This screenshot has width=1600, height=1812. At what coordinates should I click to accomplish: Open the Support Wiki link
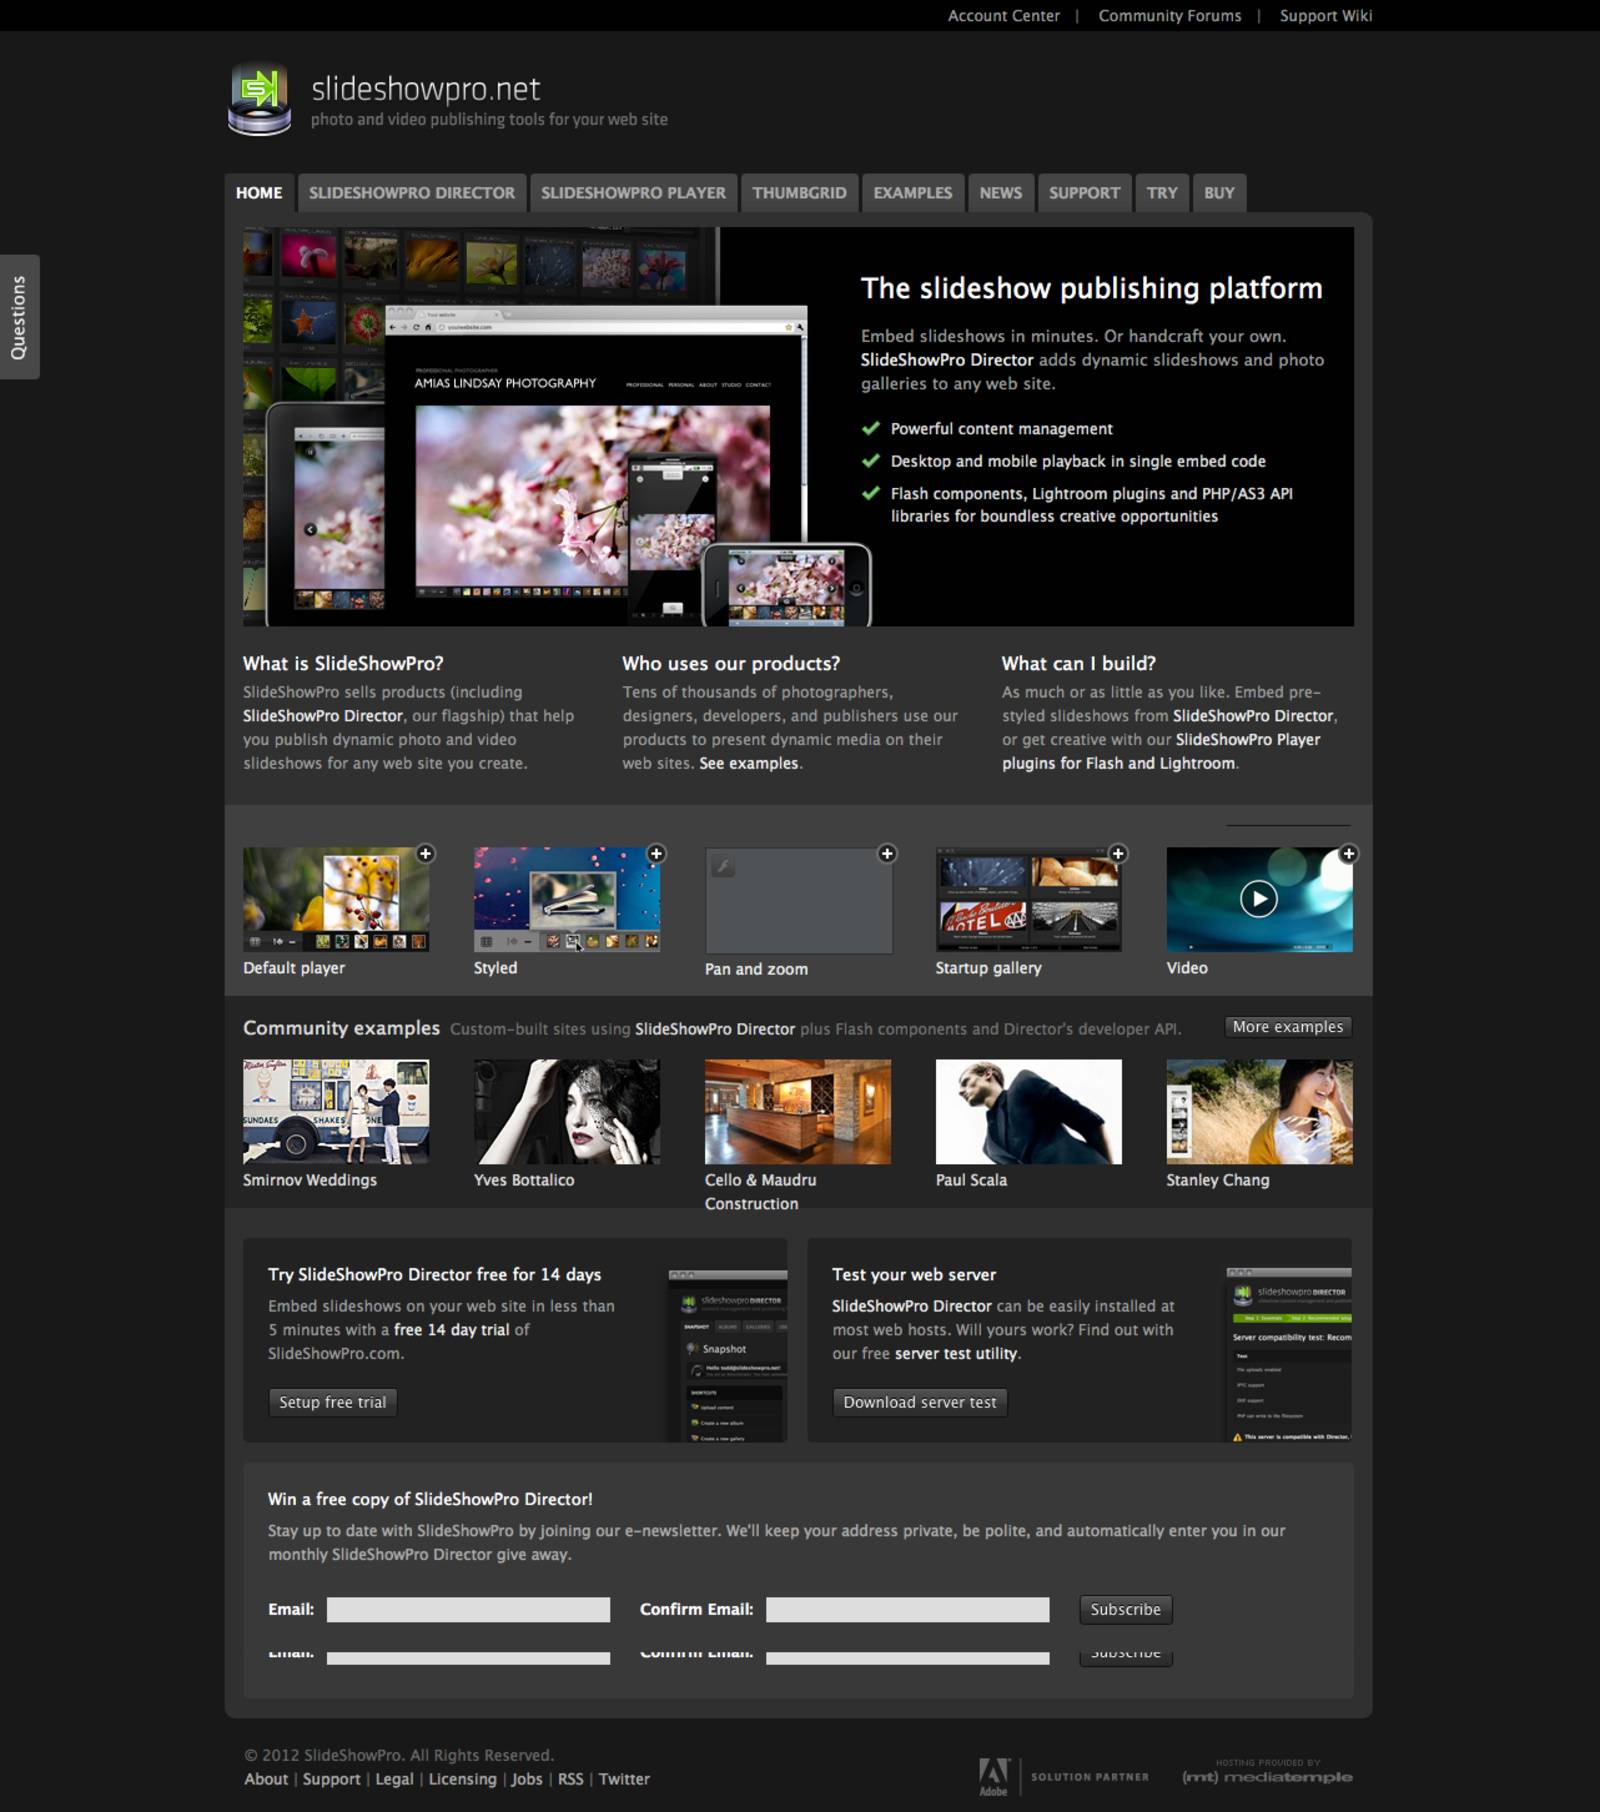[1326, 16]
